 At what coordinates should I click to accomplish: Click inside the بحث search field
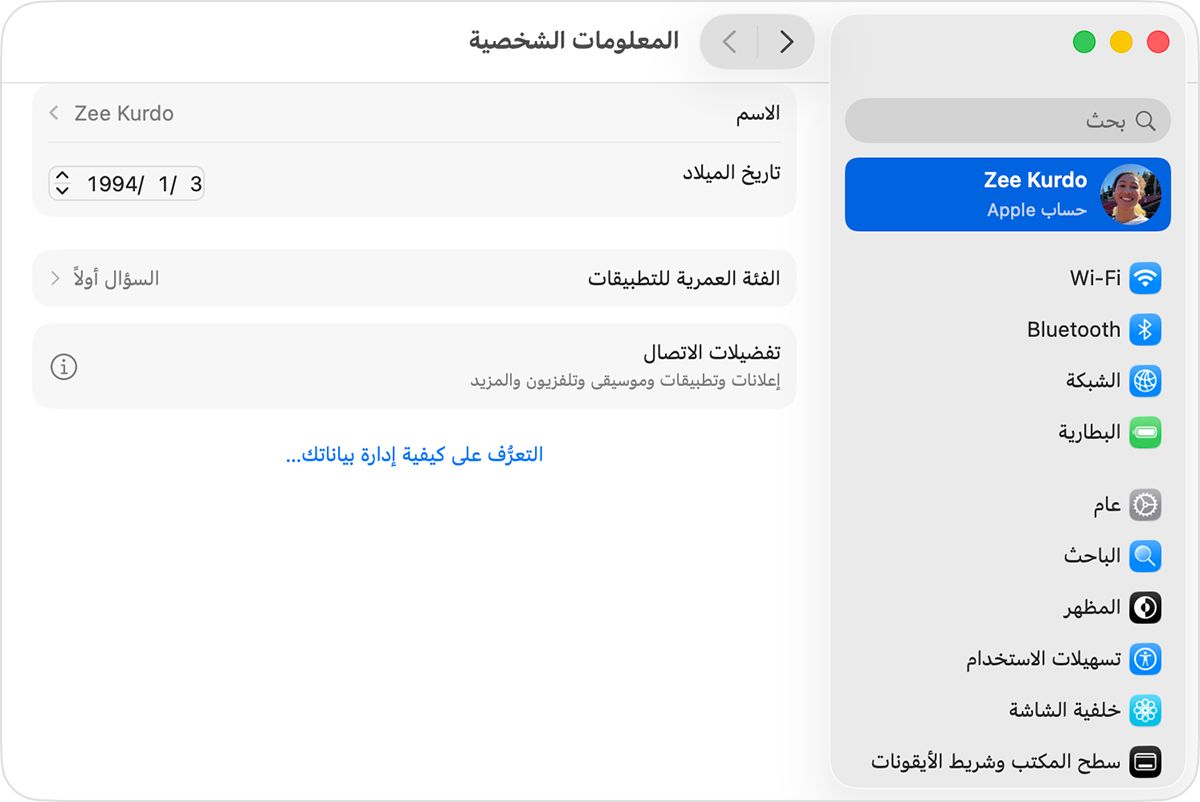1007,120
